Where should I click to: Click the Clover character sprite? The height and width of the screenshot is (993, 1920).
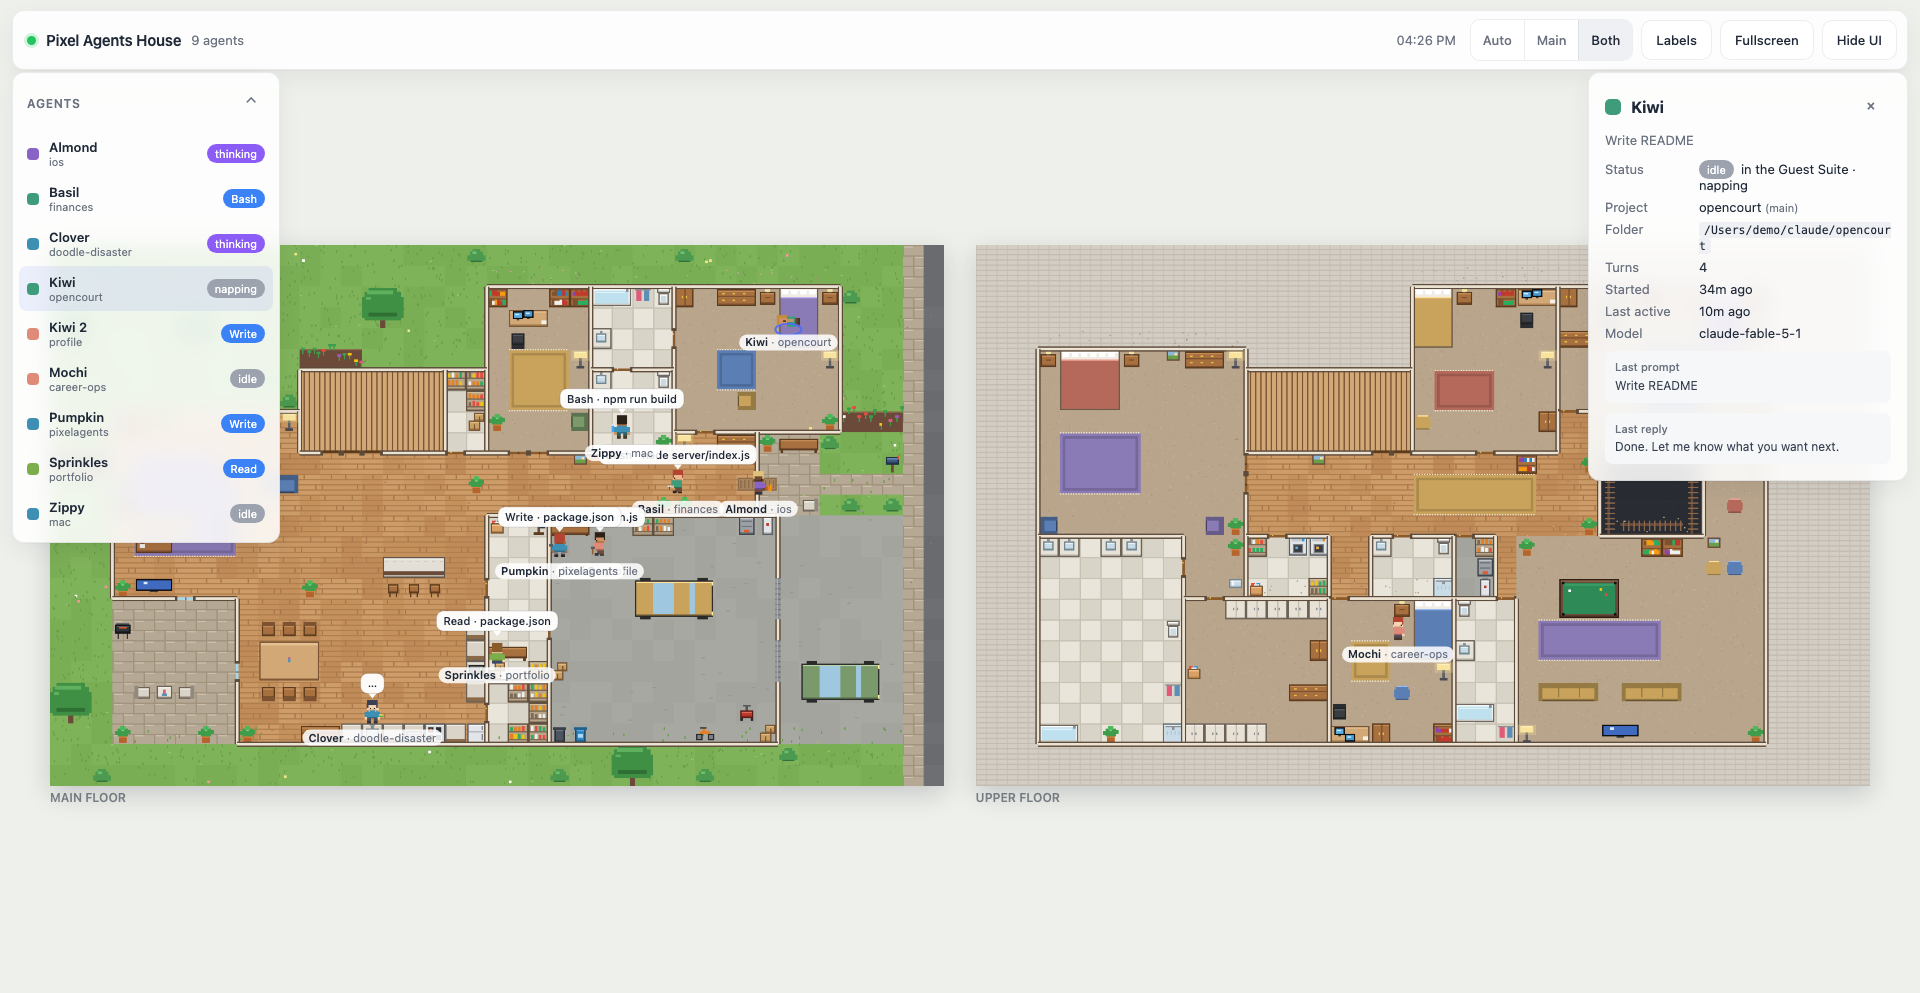pyautogui.click(x=372, y=711)
